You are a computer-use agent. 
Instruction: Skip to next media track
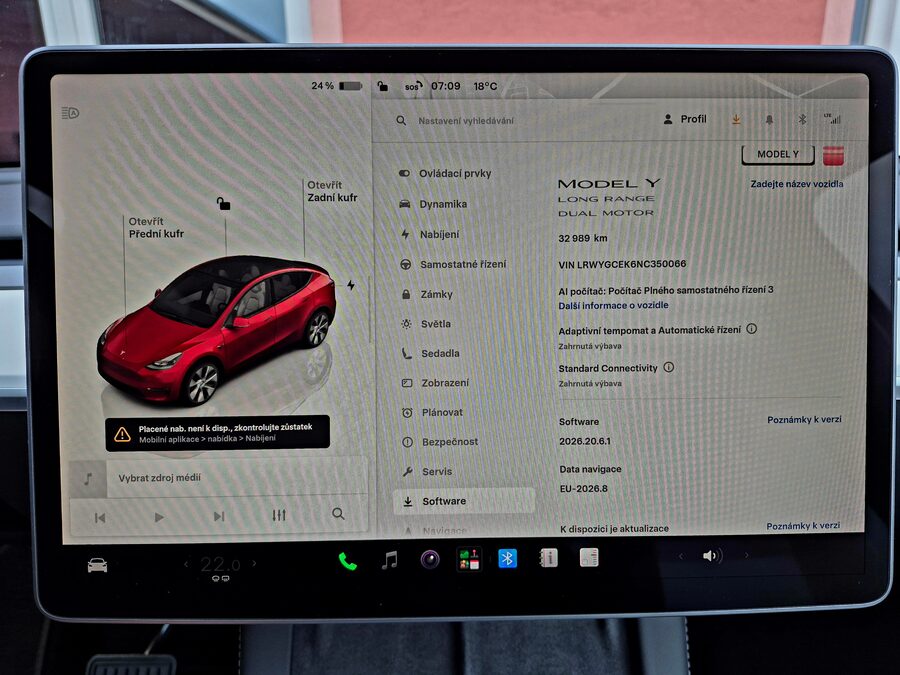[219, 517]
